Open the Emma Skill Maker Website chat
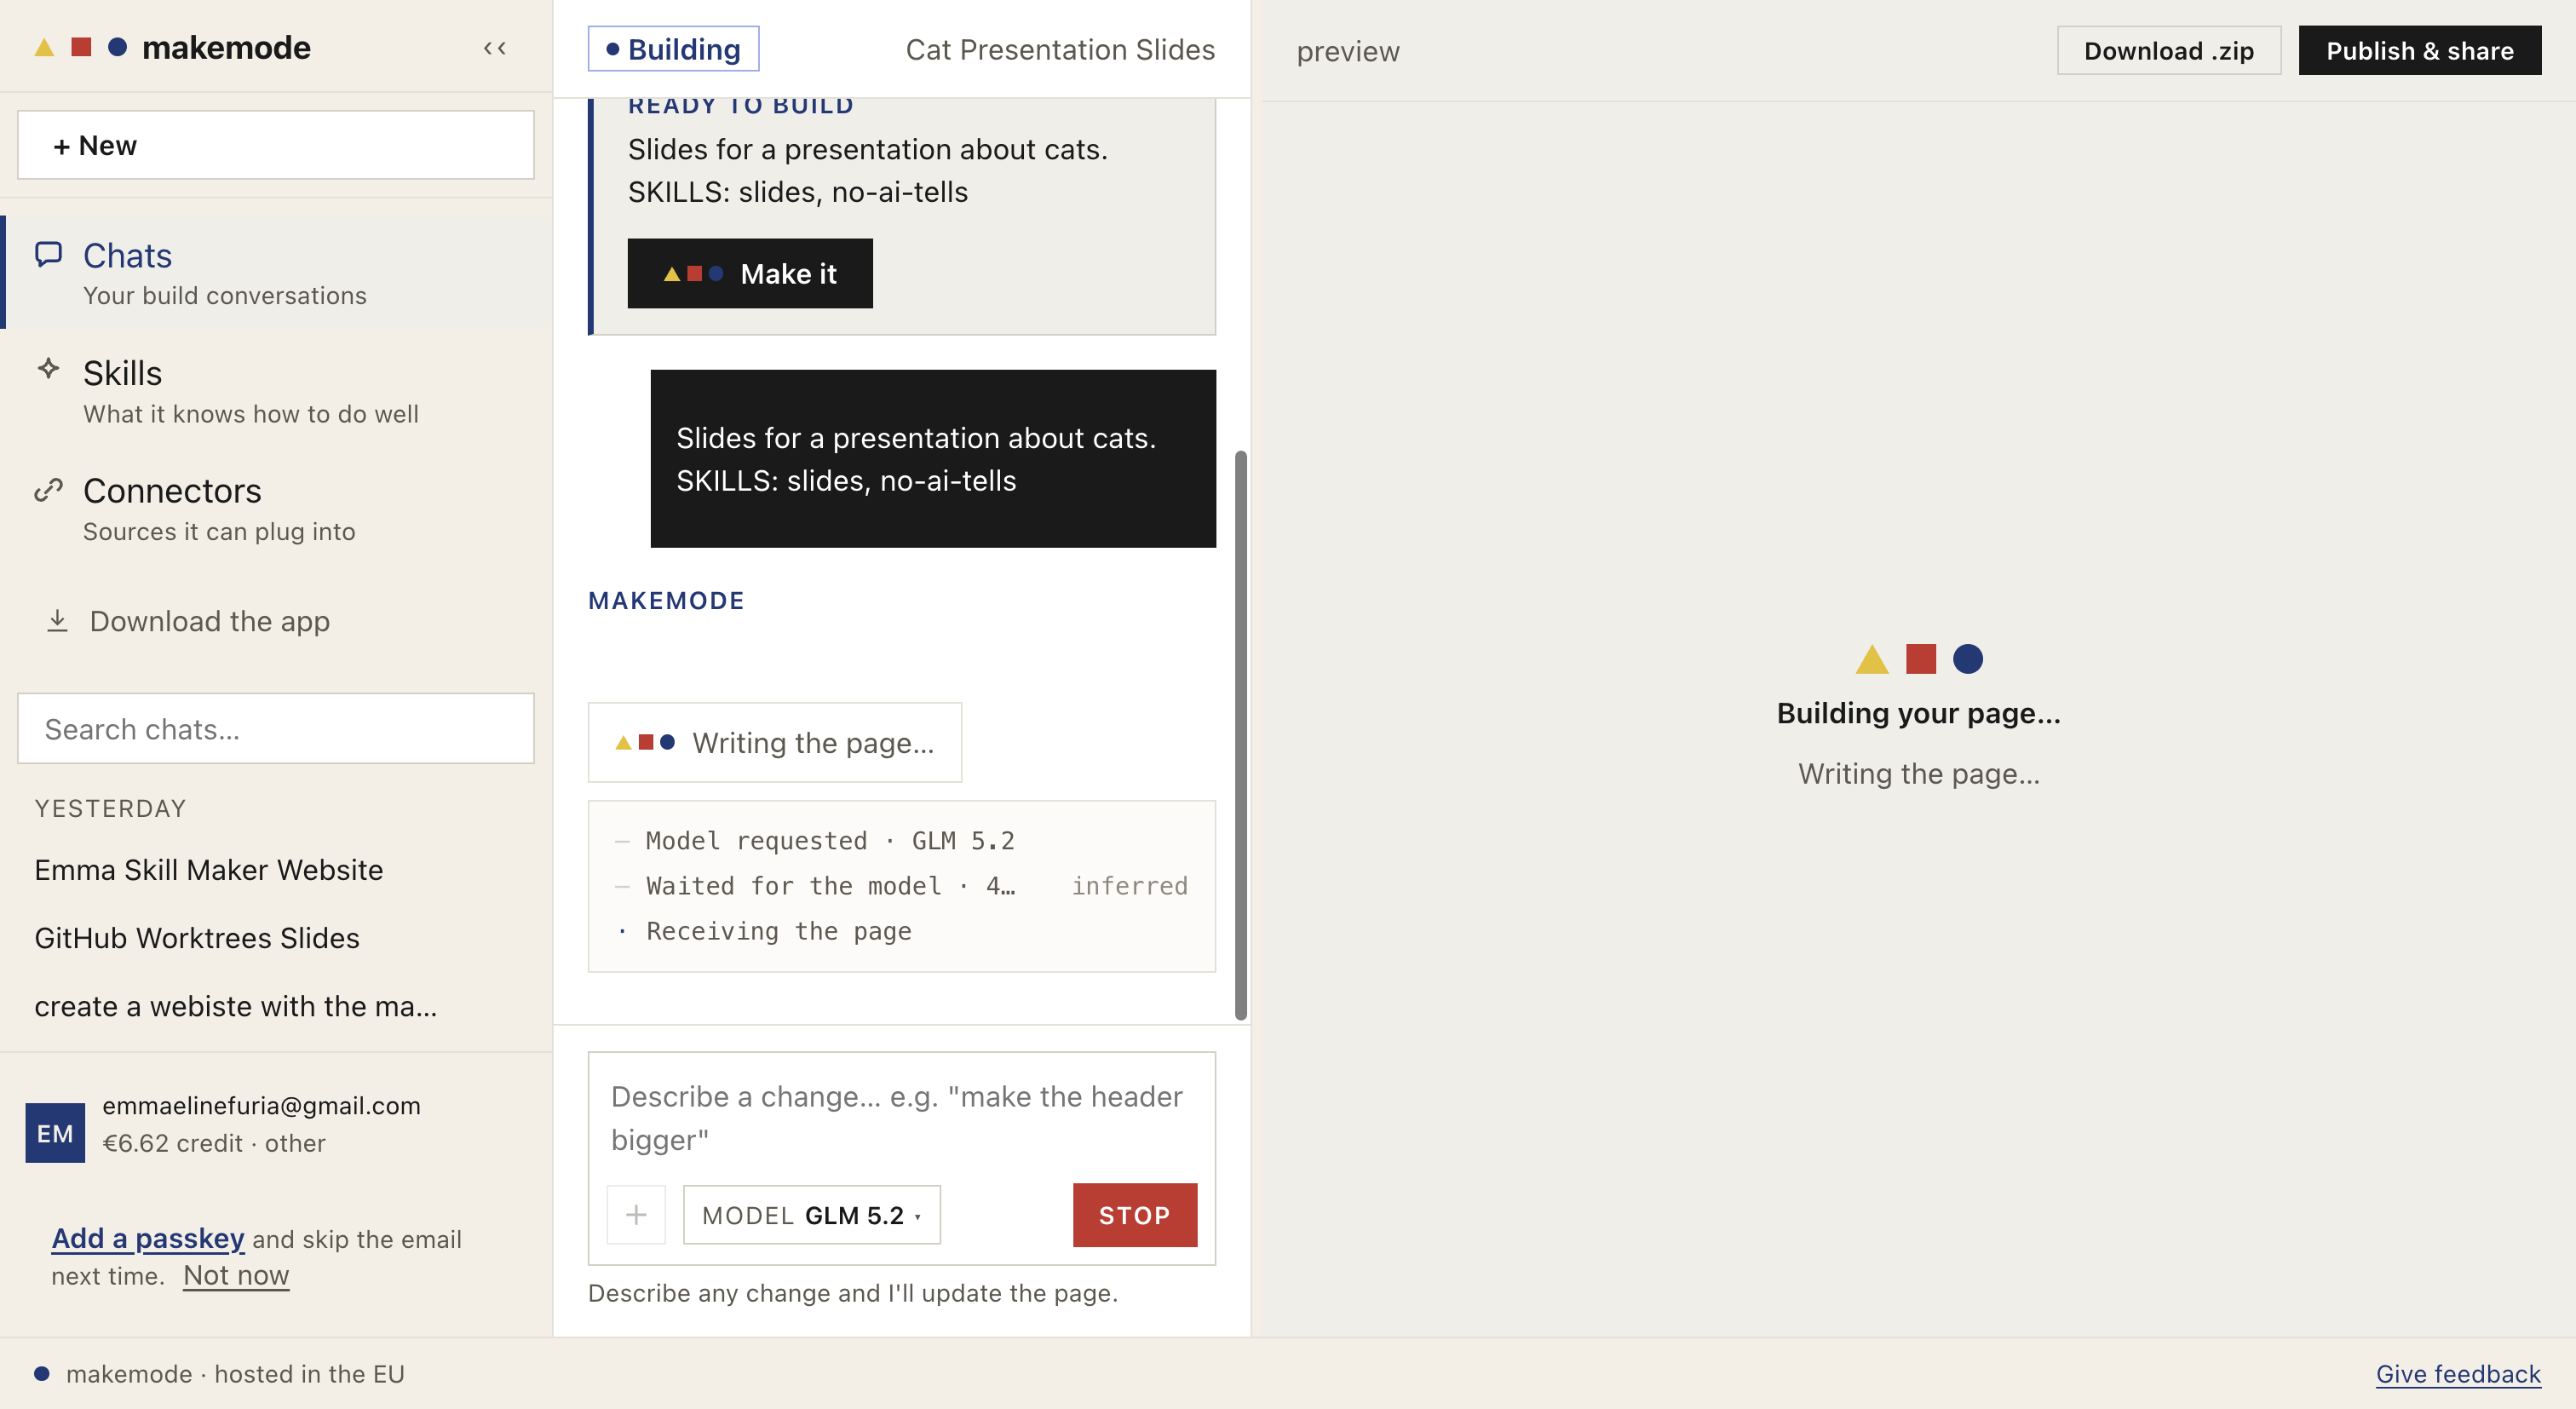 tap(208, 869)
